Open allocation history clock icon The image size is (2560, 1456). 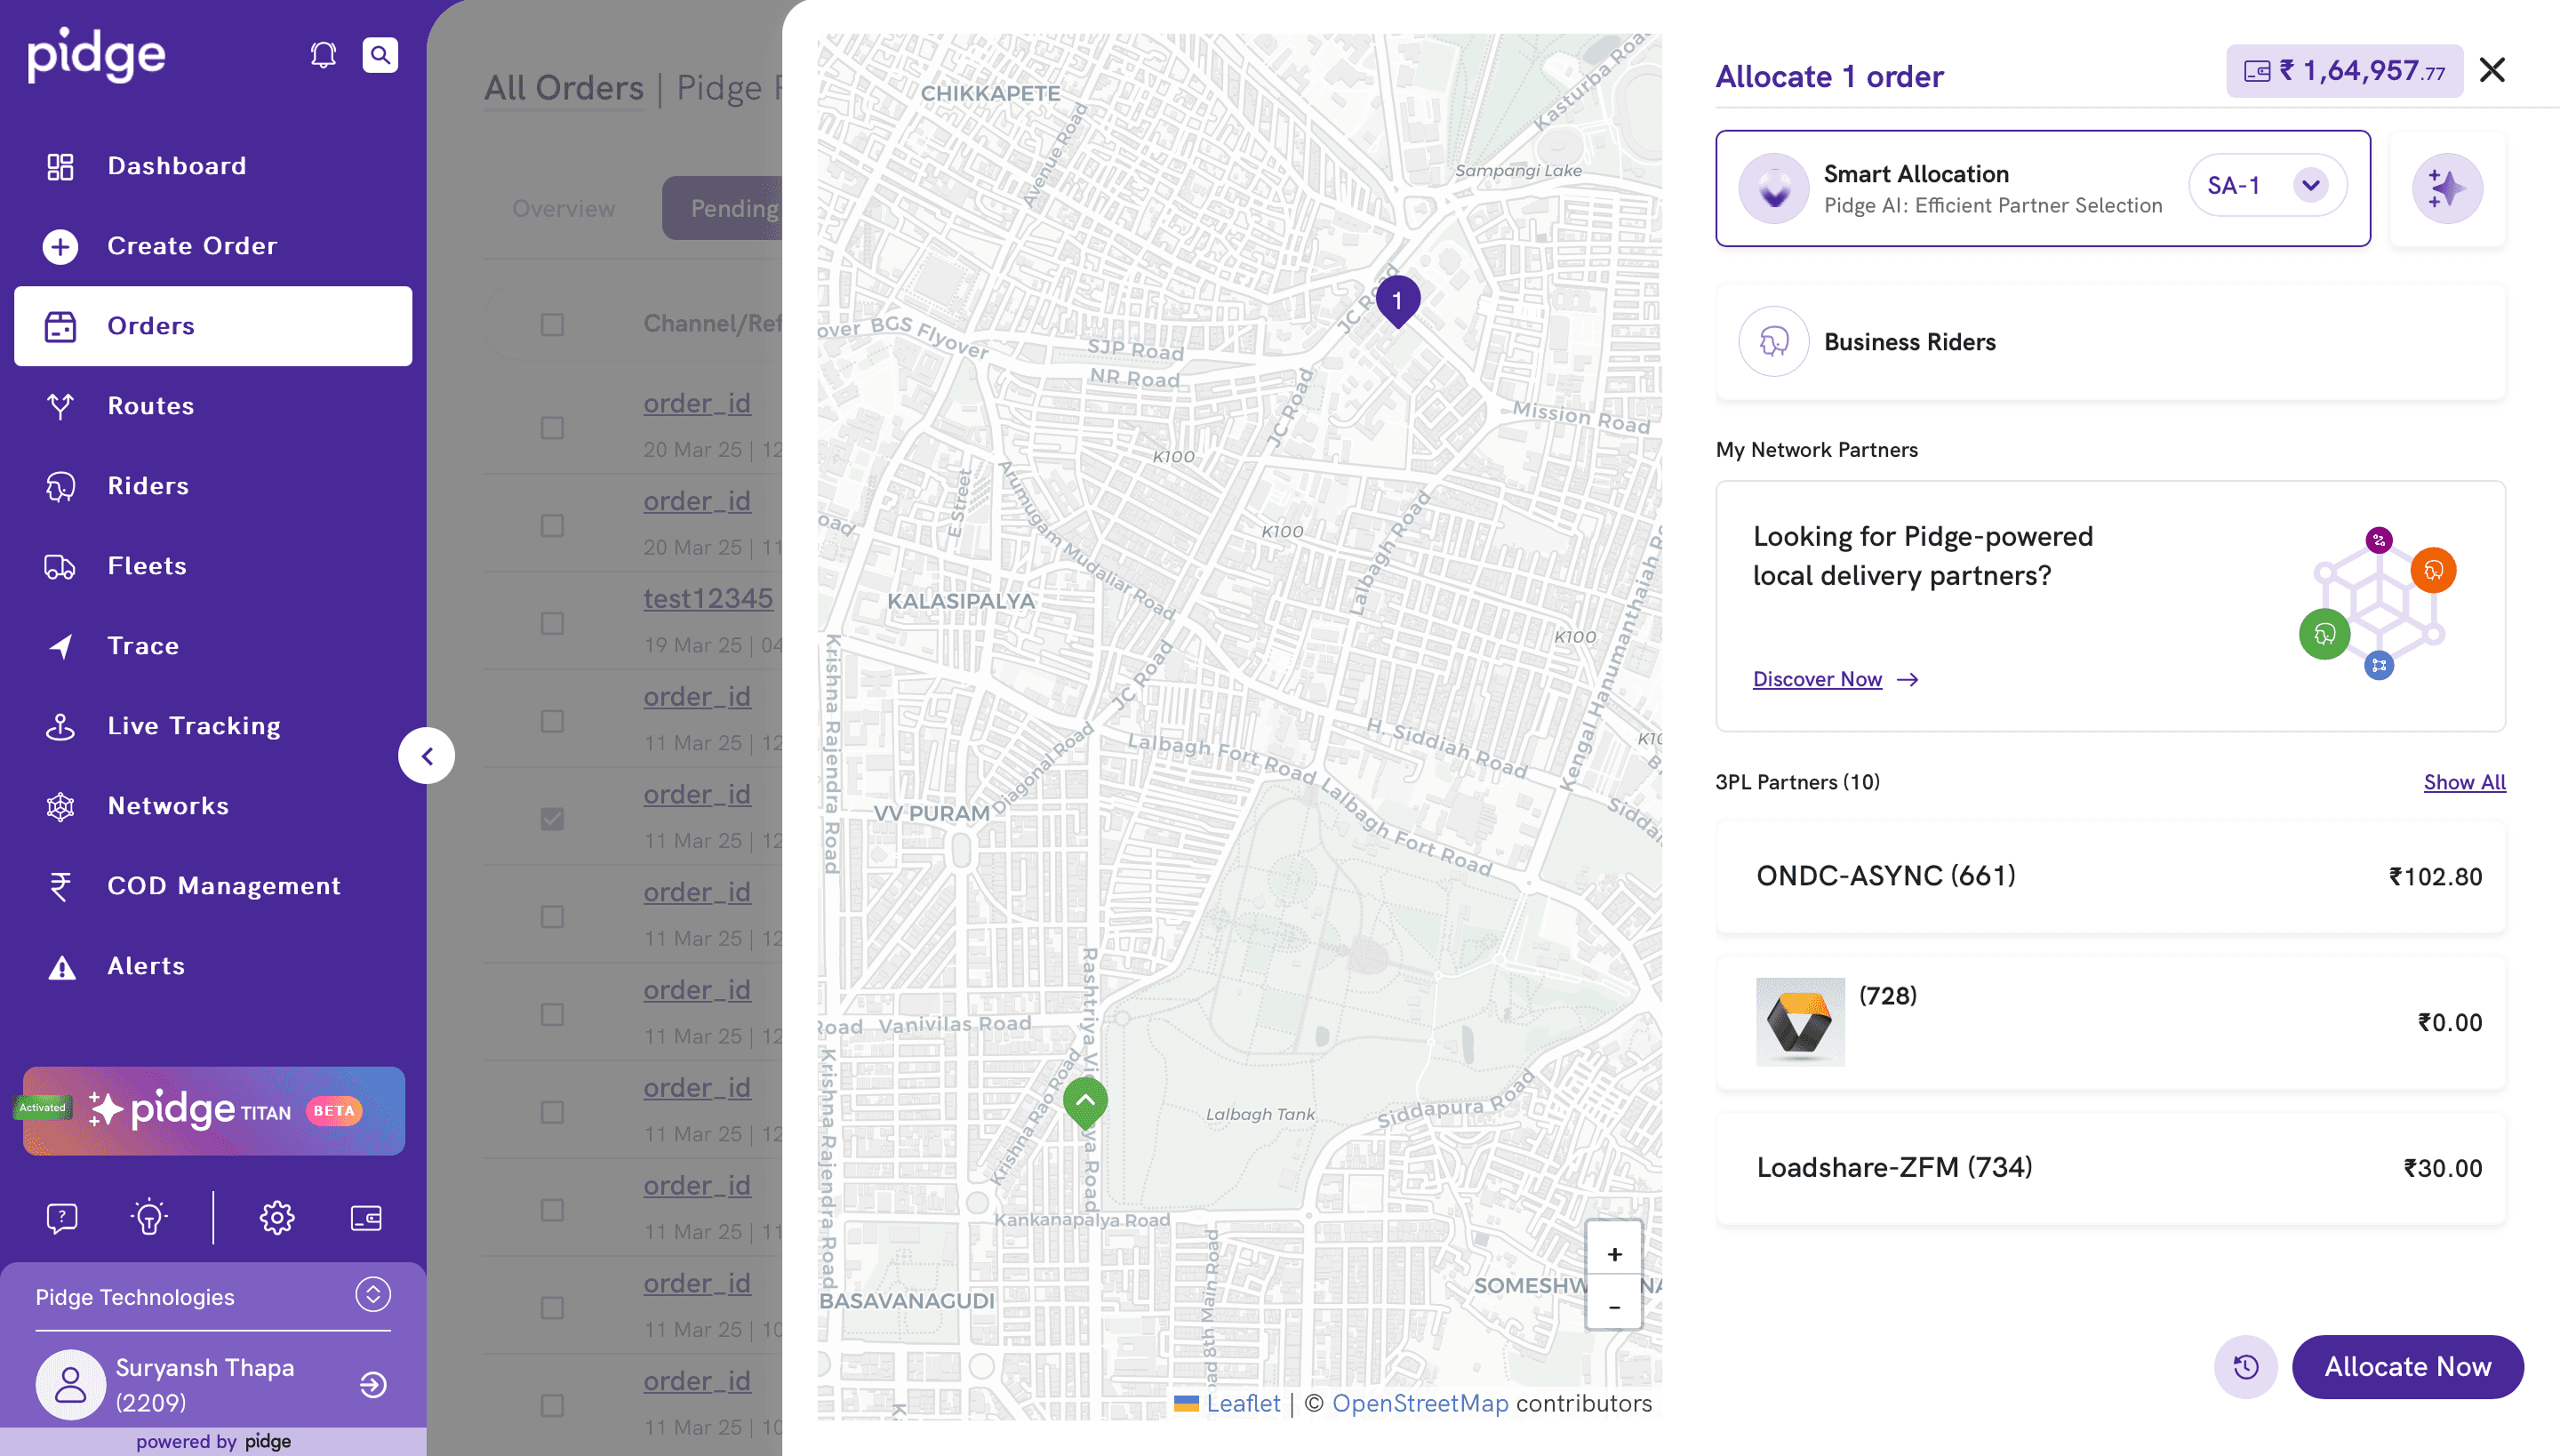coord(2245,1366)
